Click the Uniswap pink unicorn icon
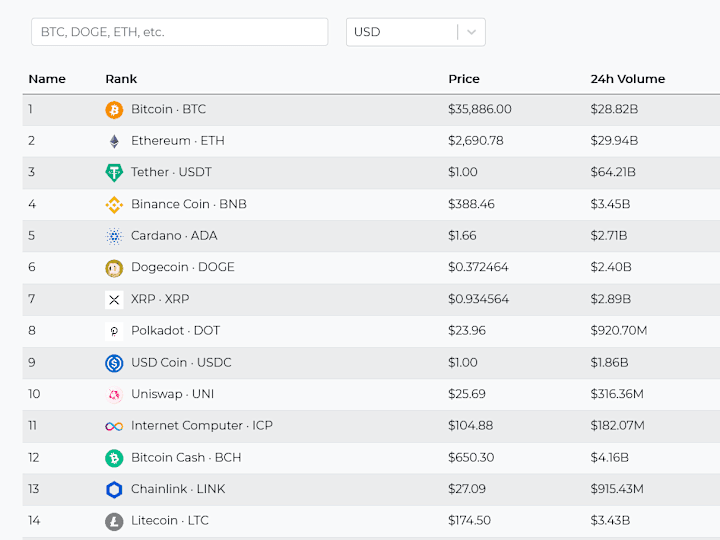 pyautogui.click(x=114, y=395)
